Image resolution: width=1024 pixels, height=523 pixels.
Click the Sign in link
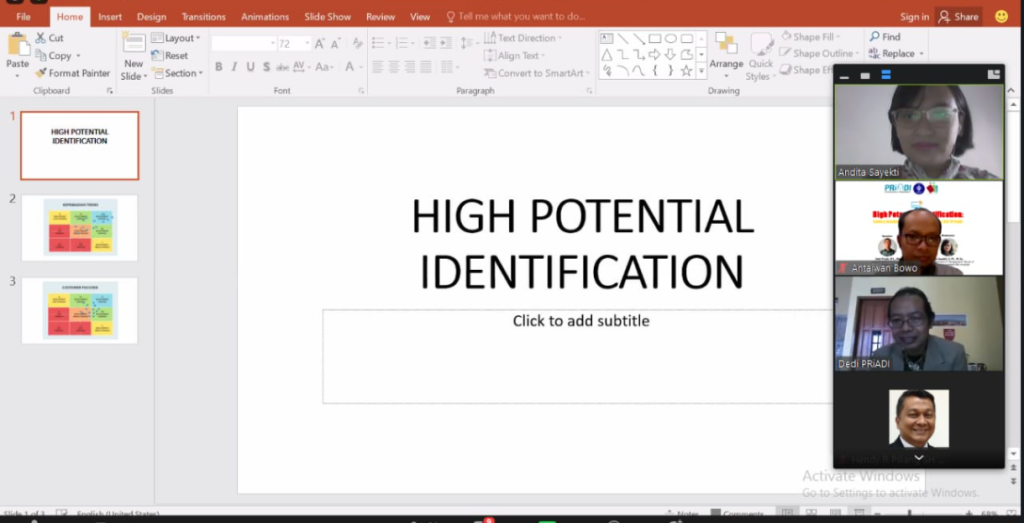(914, 17)
